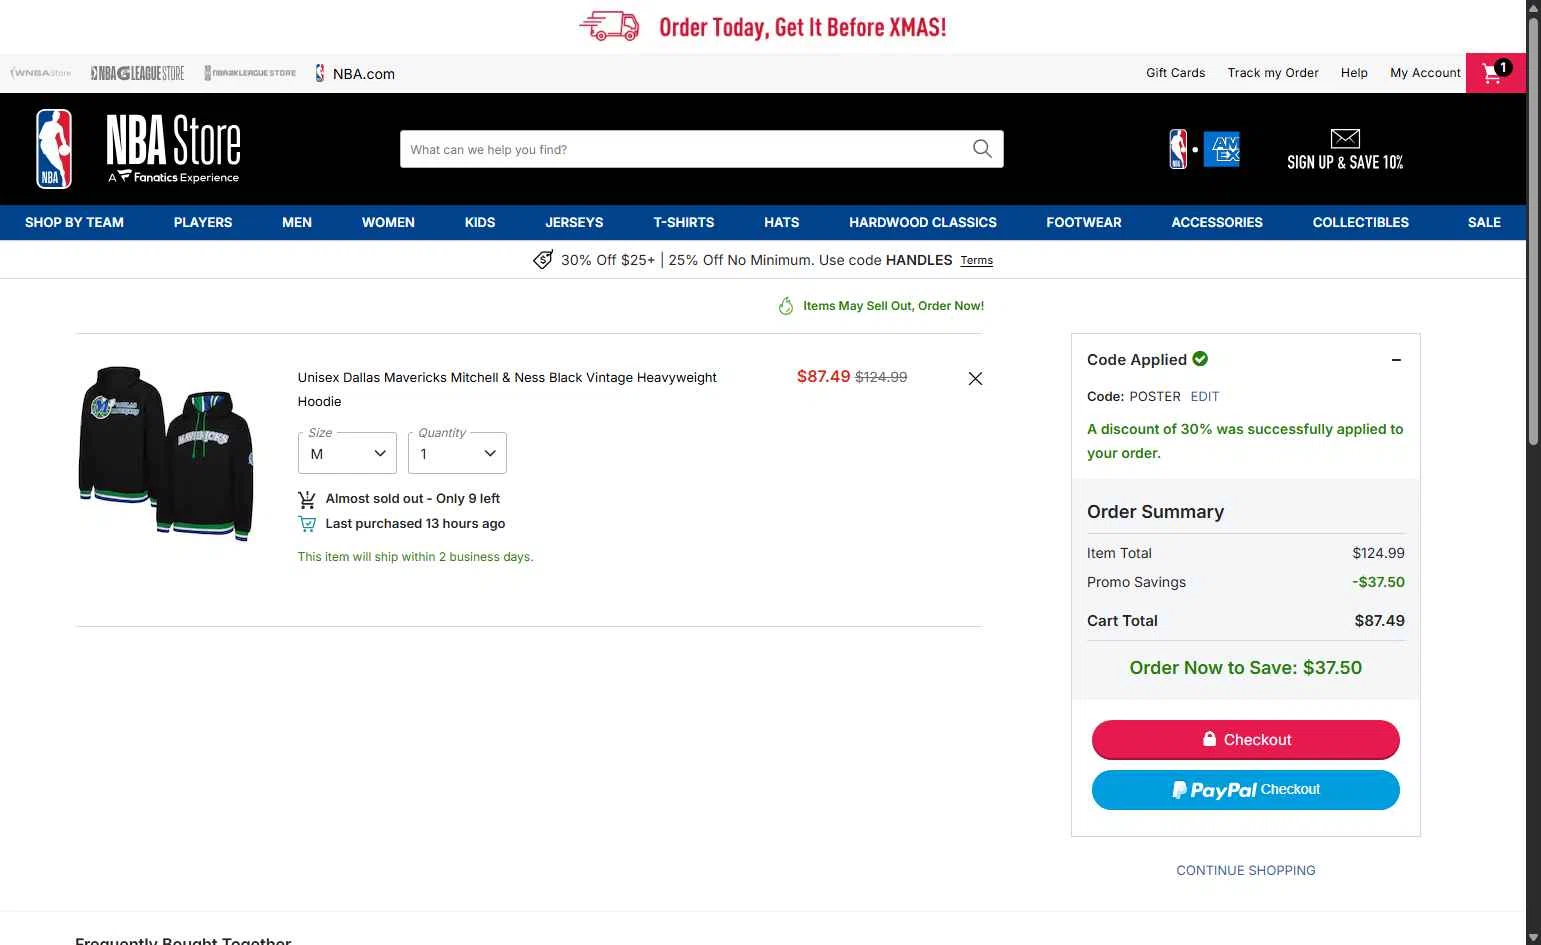Click the fire icon near Items May Sell Out
Viewport: 1541px width, 945px height.
click(x=786, y=306)
